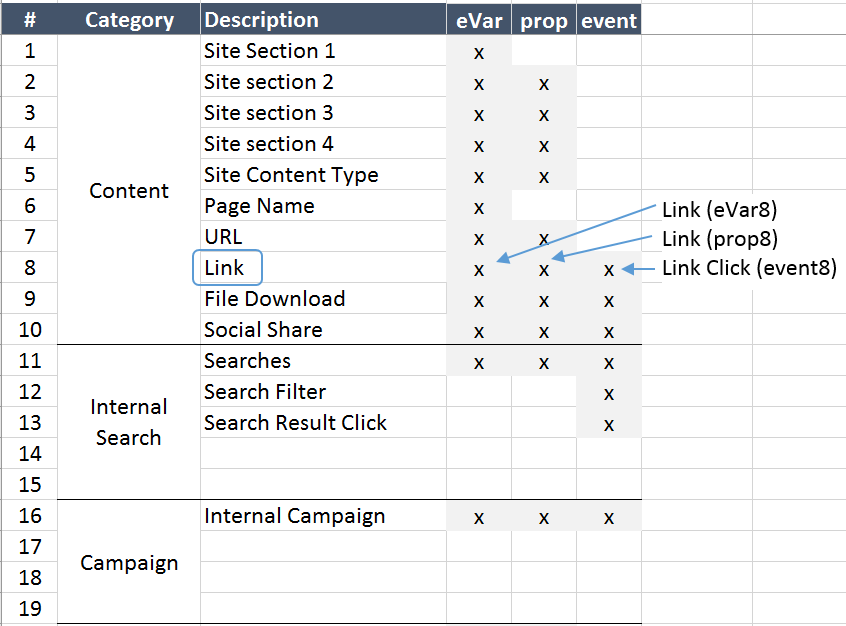The image size is (846, 626).
Task: Click the Link description cell
Action: [x=323, y=268]
